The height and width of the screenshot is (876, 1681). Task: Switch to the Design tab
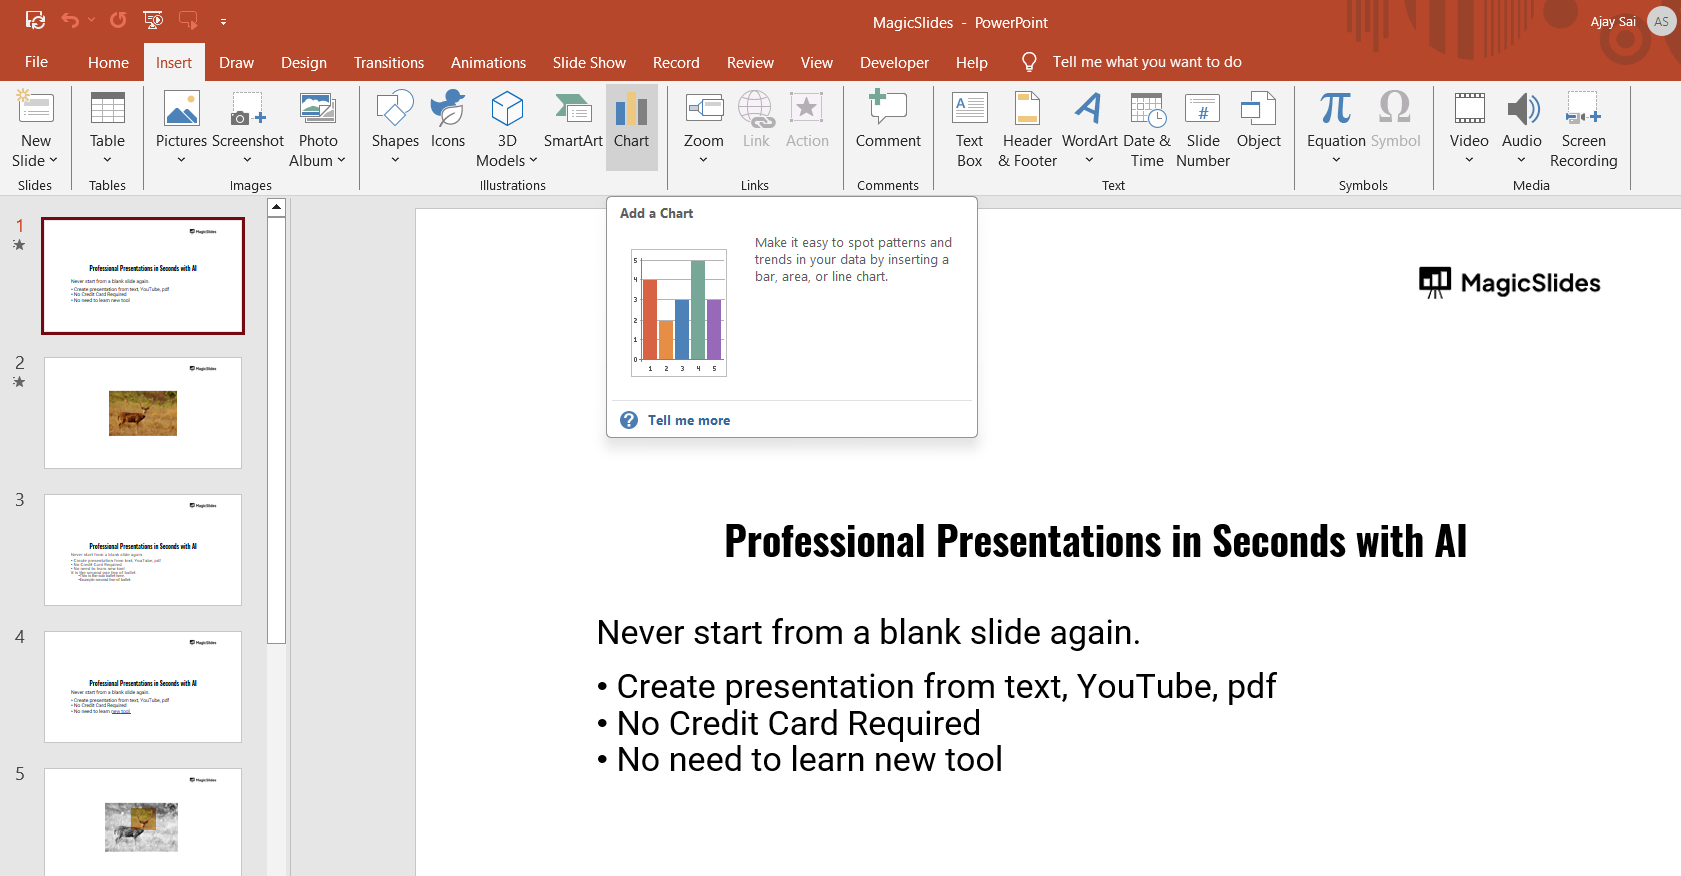[x=303, y=62]
